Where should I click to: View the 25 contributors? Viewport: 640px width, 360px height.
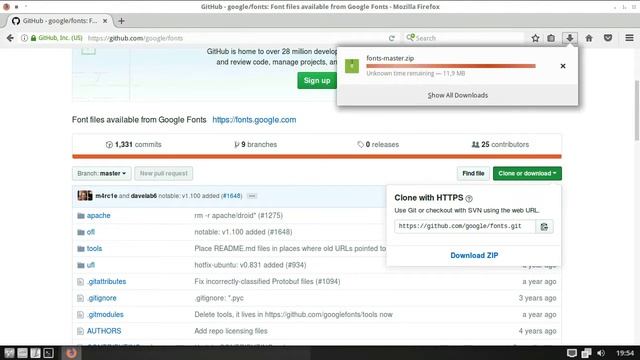(500, 144)
